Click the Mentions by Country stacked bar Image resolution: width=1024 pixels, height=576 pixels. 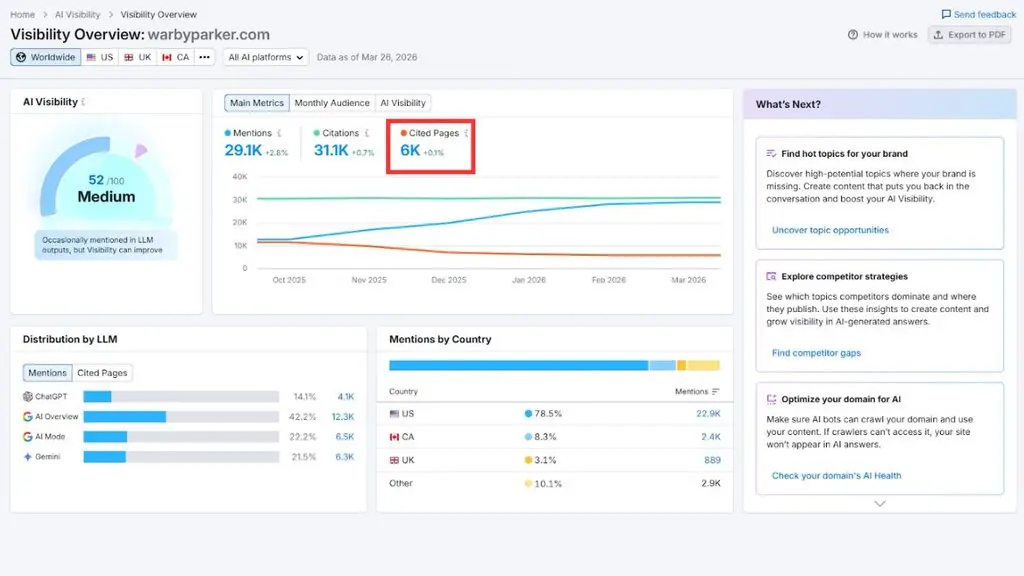click(554, 365)
